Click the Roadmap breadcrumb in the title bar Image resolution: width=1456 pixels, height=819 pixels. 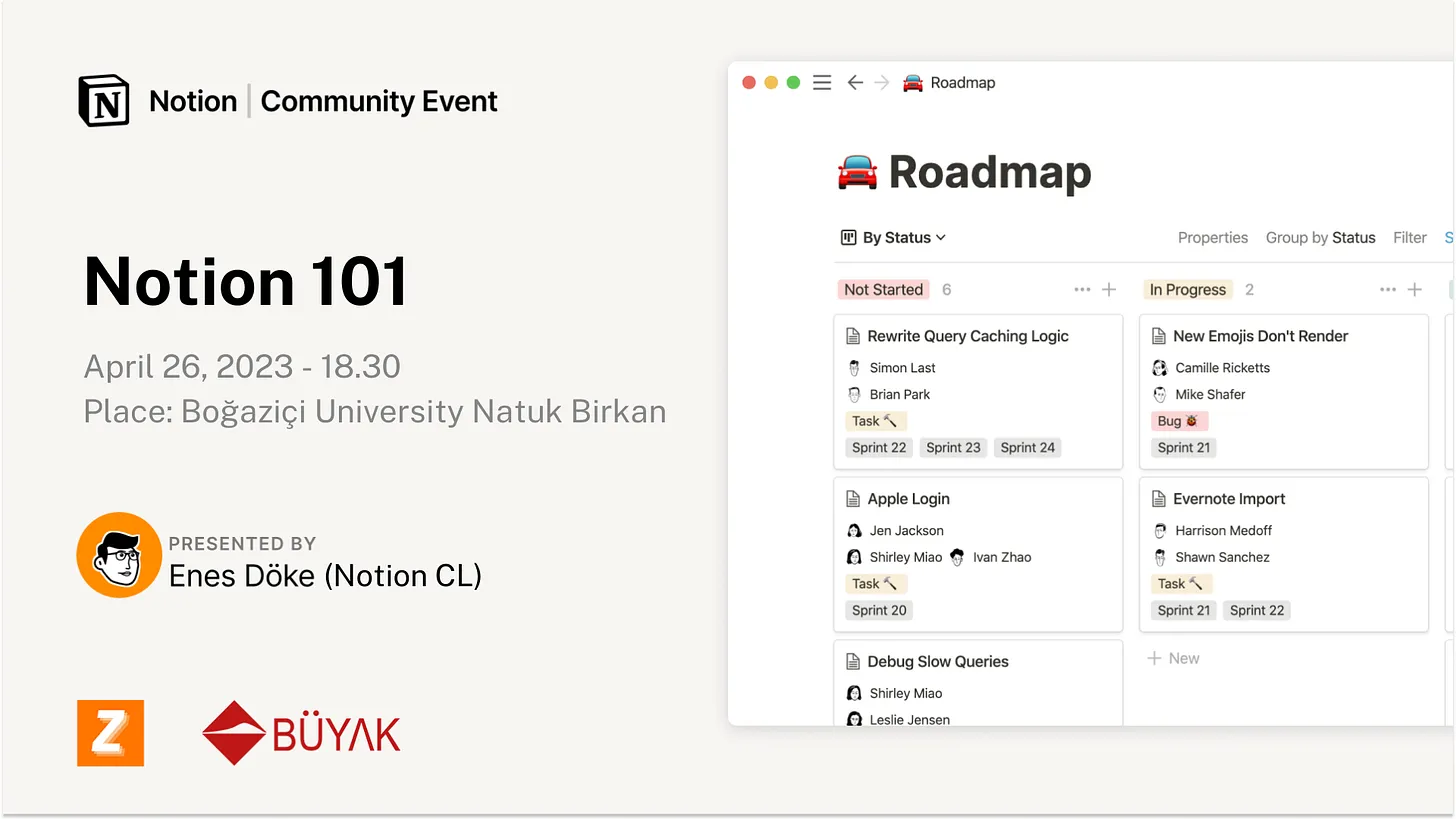pos(949,83)
